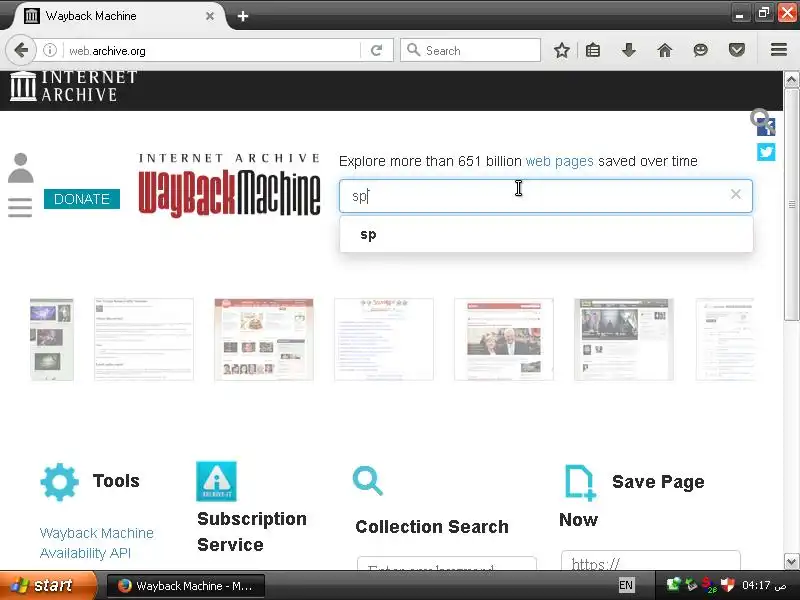Follow the 'web pages' link
The width and height of the screenshot is (800, 600).
pos(559,161)
